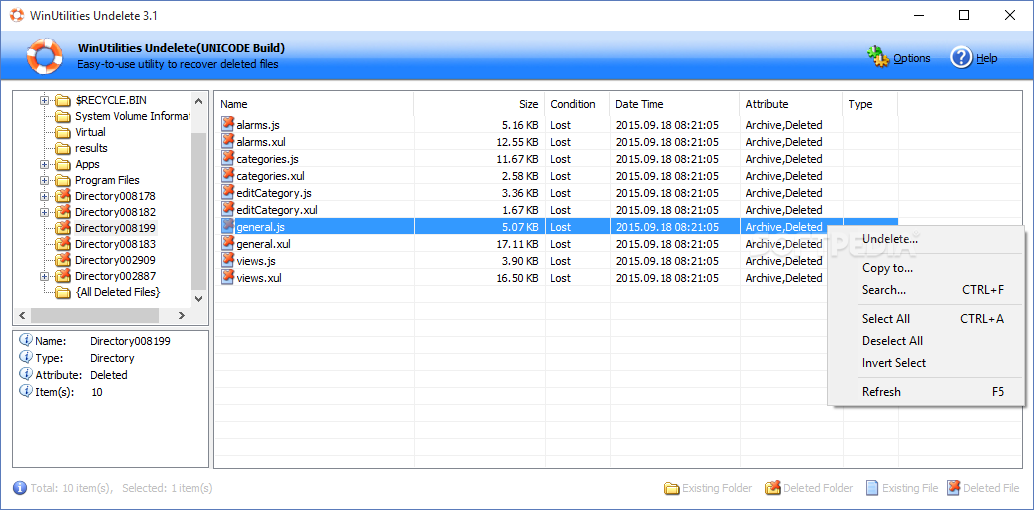Select the Directory002887 folder label
This screenshot has height=510, width=1034.
(x=115, y=276)
